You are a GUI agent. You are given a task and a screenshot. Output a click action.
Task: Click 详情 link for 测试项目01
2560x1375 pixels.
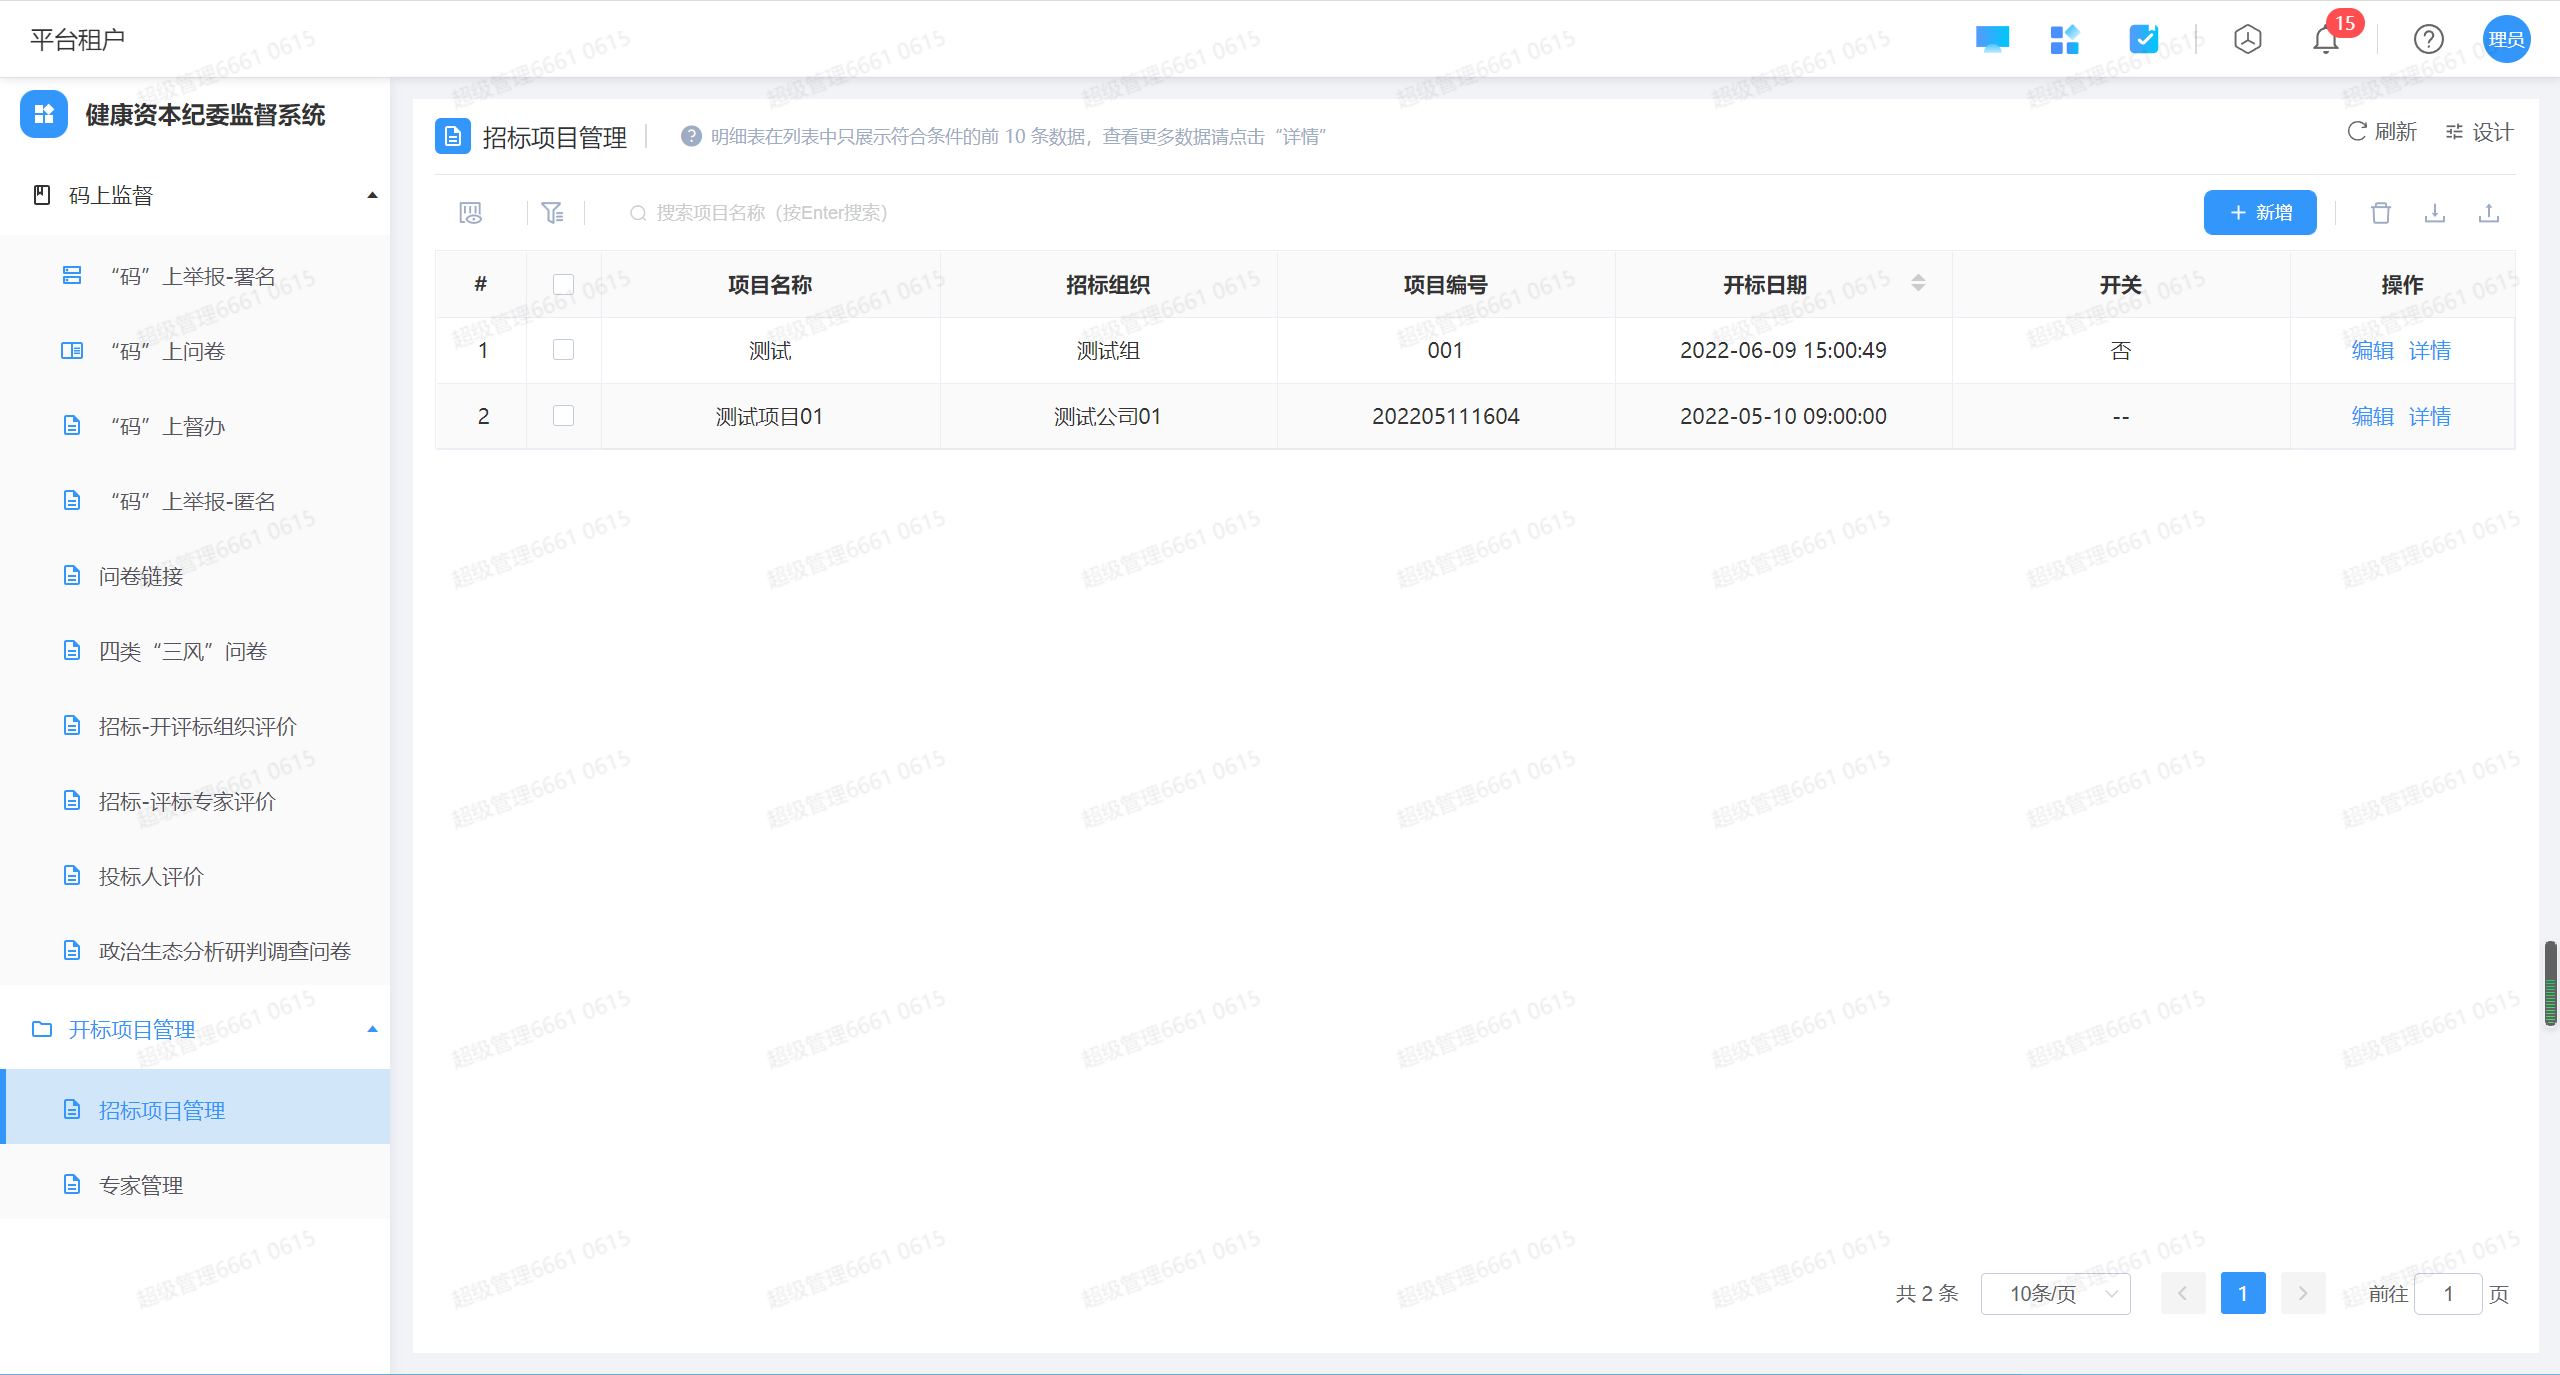(x=2429, y=416)
